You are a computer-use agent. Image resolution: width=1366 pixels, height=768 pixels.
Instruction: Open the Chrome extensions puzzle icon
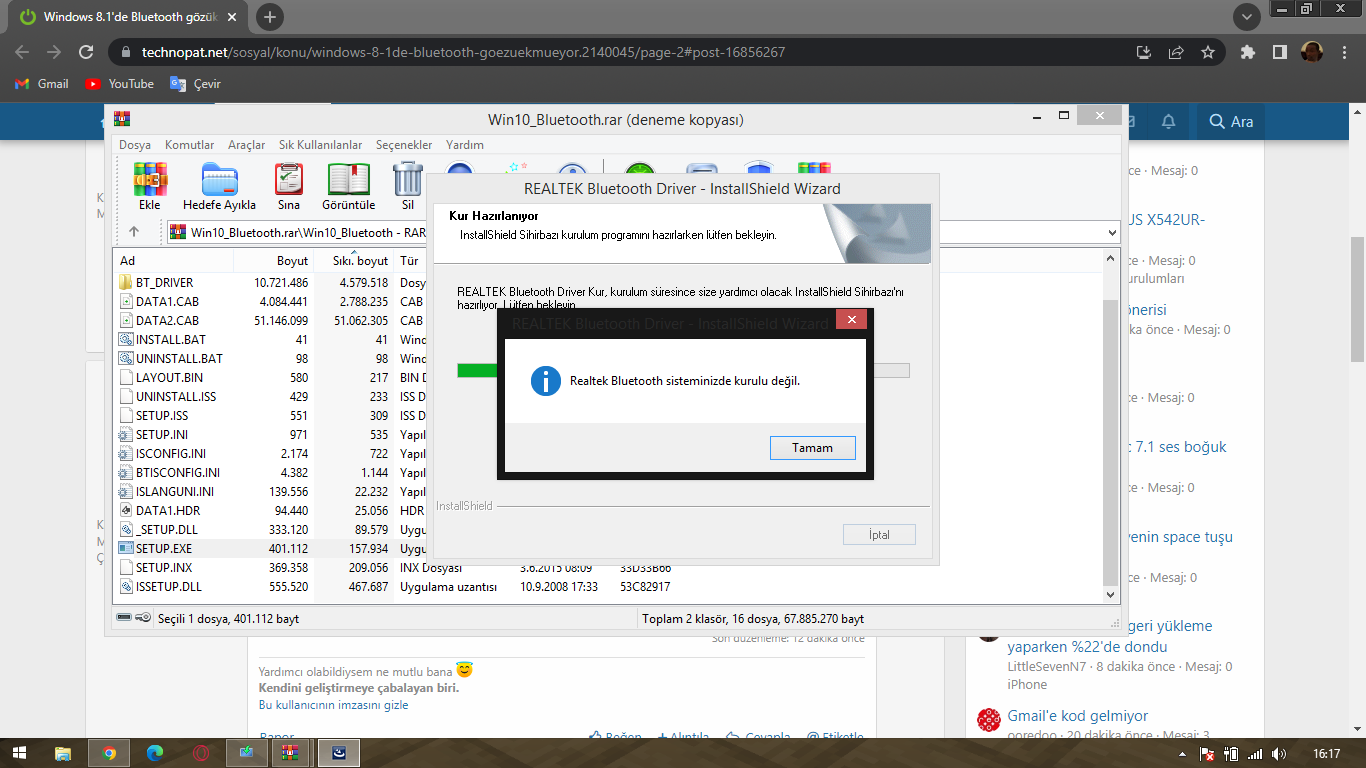1248,52
